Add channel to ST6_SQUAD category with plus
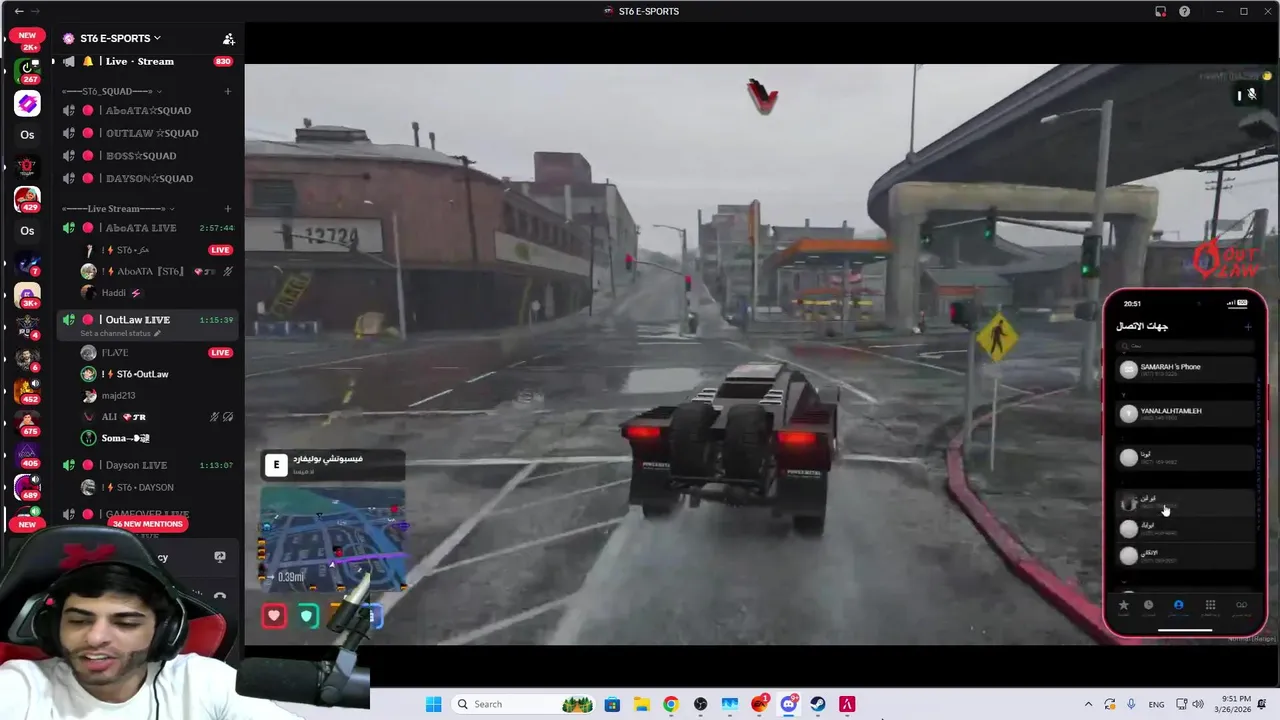The width and height of the screenshot is (1280, 720). pyautogui.click(x=227, y=91)
